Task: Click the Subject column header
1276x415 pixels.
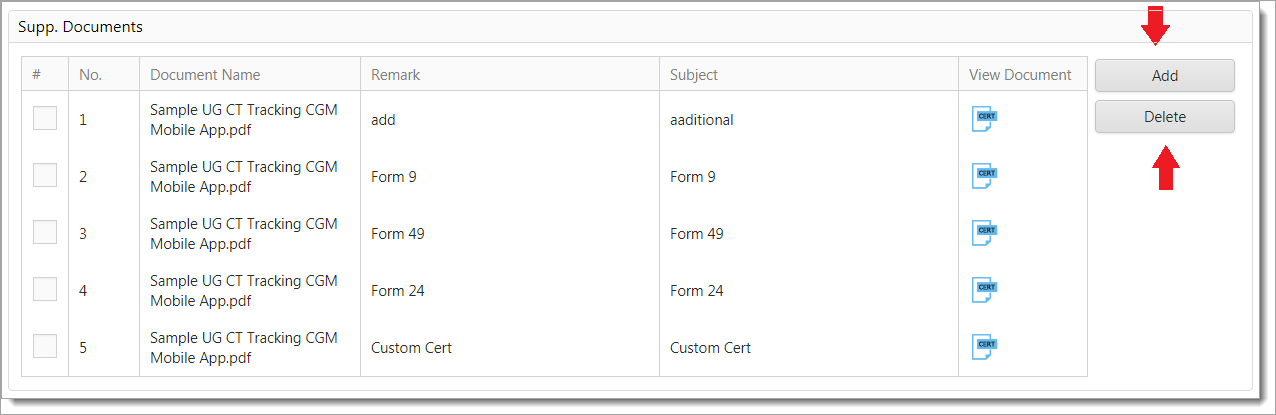Action: pos(694,75)
